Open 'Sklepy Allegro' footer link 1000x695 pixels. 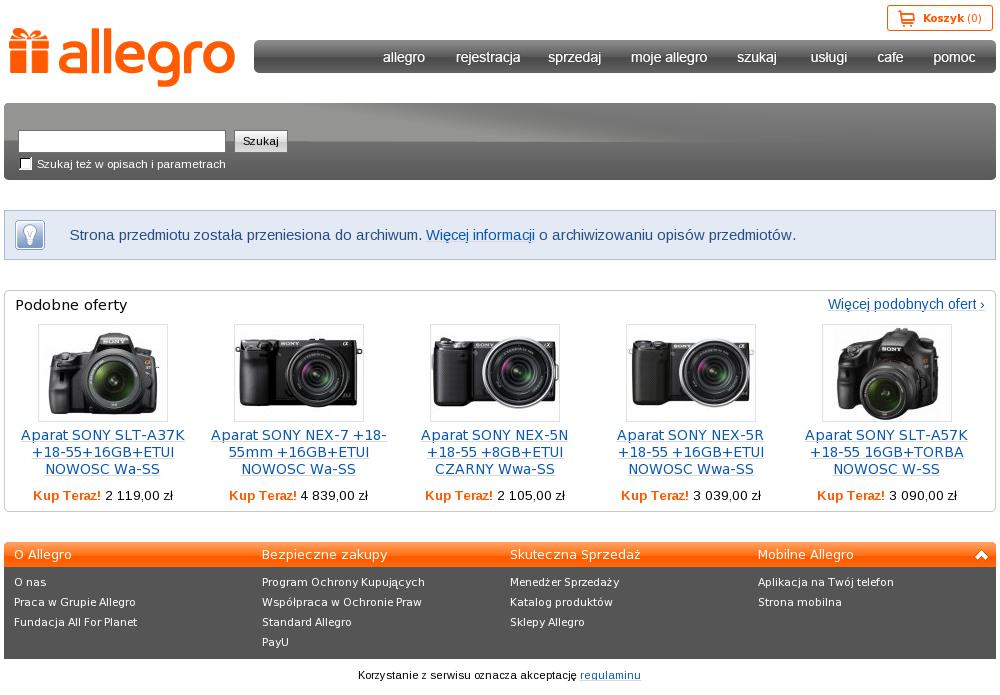(x=547, y=622)
